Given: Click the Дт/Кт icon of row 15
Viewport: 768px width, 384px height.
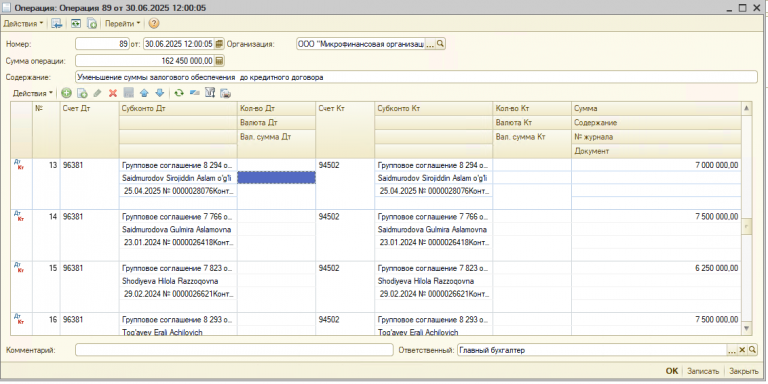Looking at the screenshot, I should [x=20, y=268].
